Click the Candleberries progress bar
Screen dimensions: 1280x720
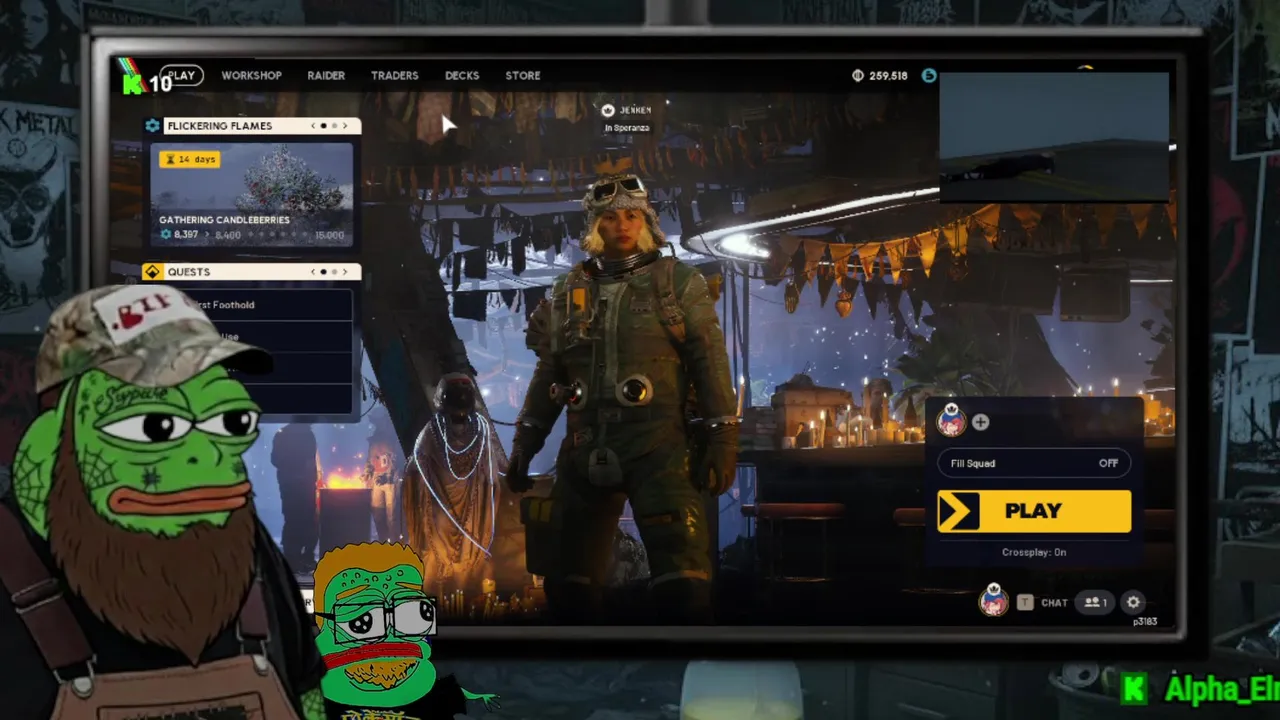coord(252,235)
